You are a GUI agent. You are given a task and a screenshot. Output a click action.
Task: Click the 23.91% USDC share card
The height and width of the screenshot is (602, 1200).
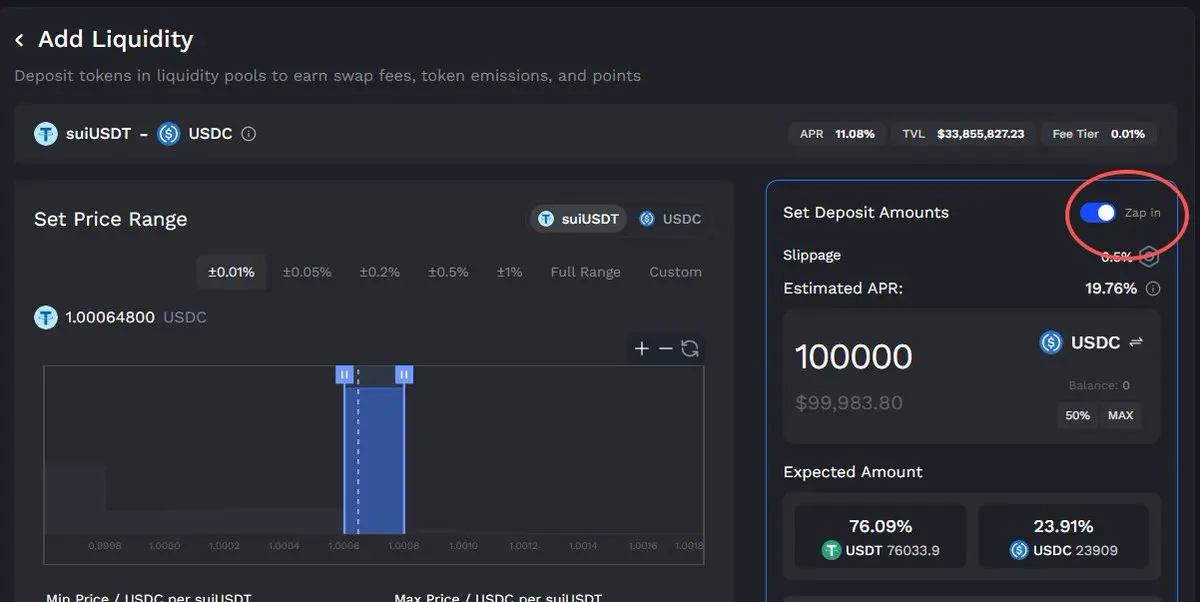[x=1063, y=537]
